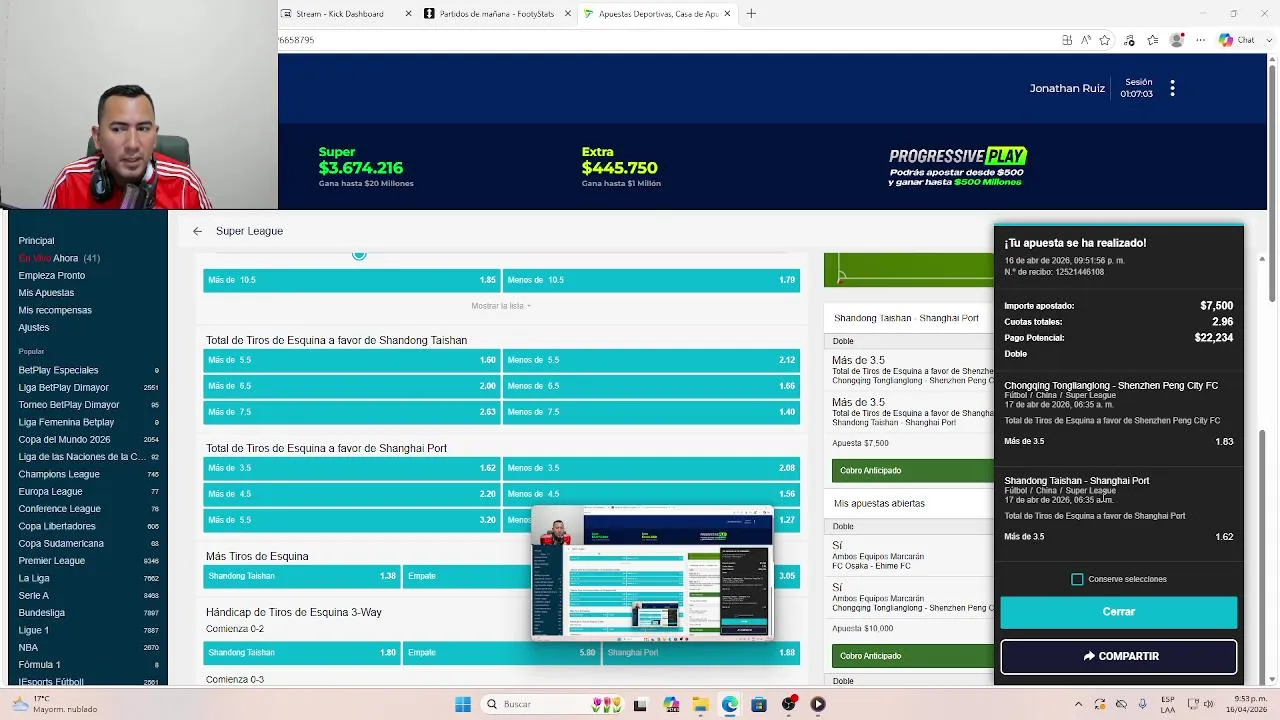Select Shandong Taishan Más de 5.5 at 1.60
The width and height of the screenshot is (1280, 720).
point(351,360)
